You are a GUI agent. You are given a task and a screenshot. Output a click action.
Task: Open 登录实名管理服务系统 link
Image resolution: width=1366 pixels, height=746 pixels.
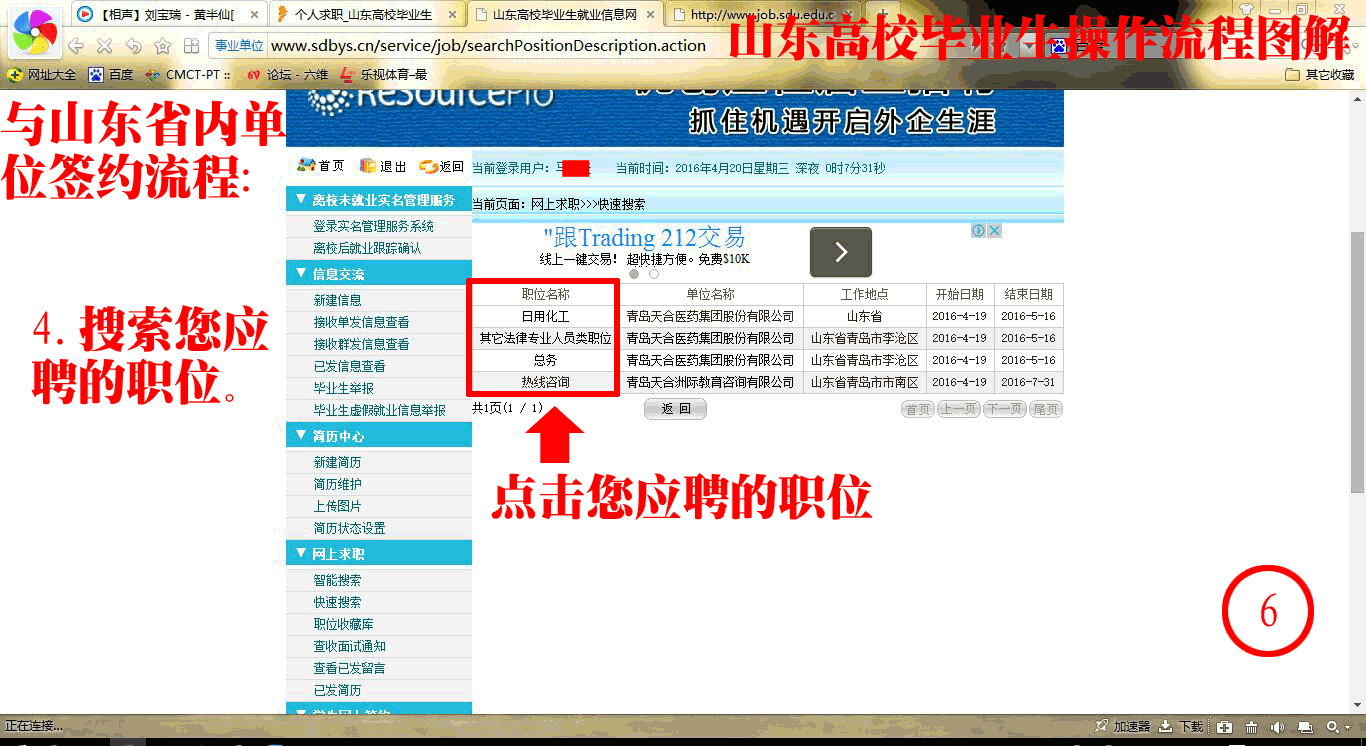point(374,226)
